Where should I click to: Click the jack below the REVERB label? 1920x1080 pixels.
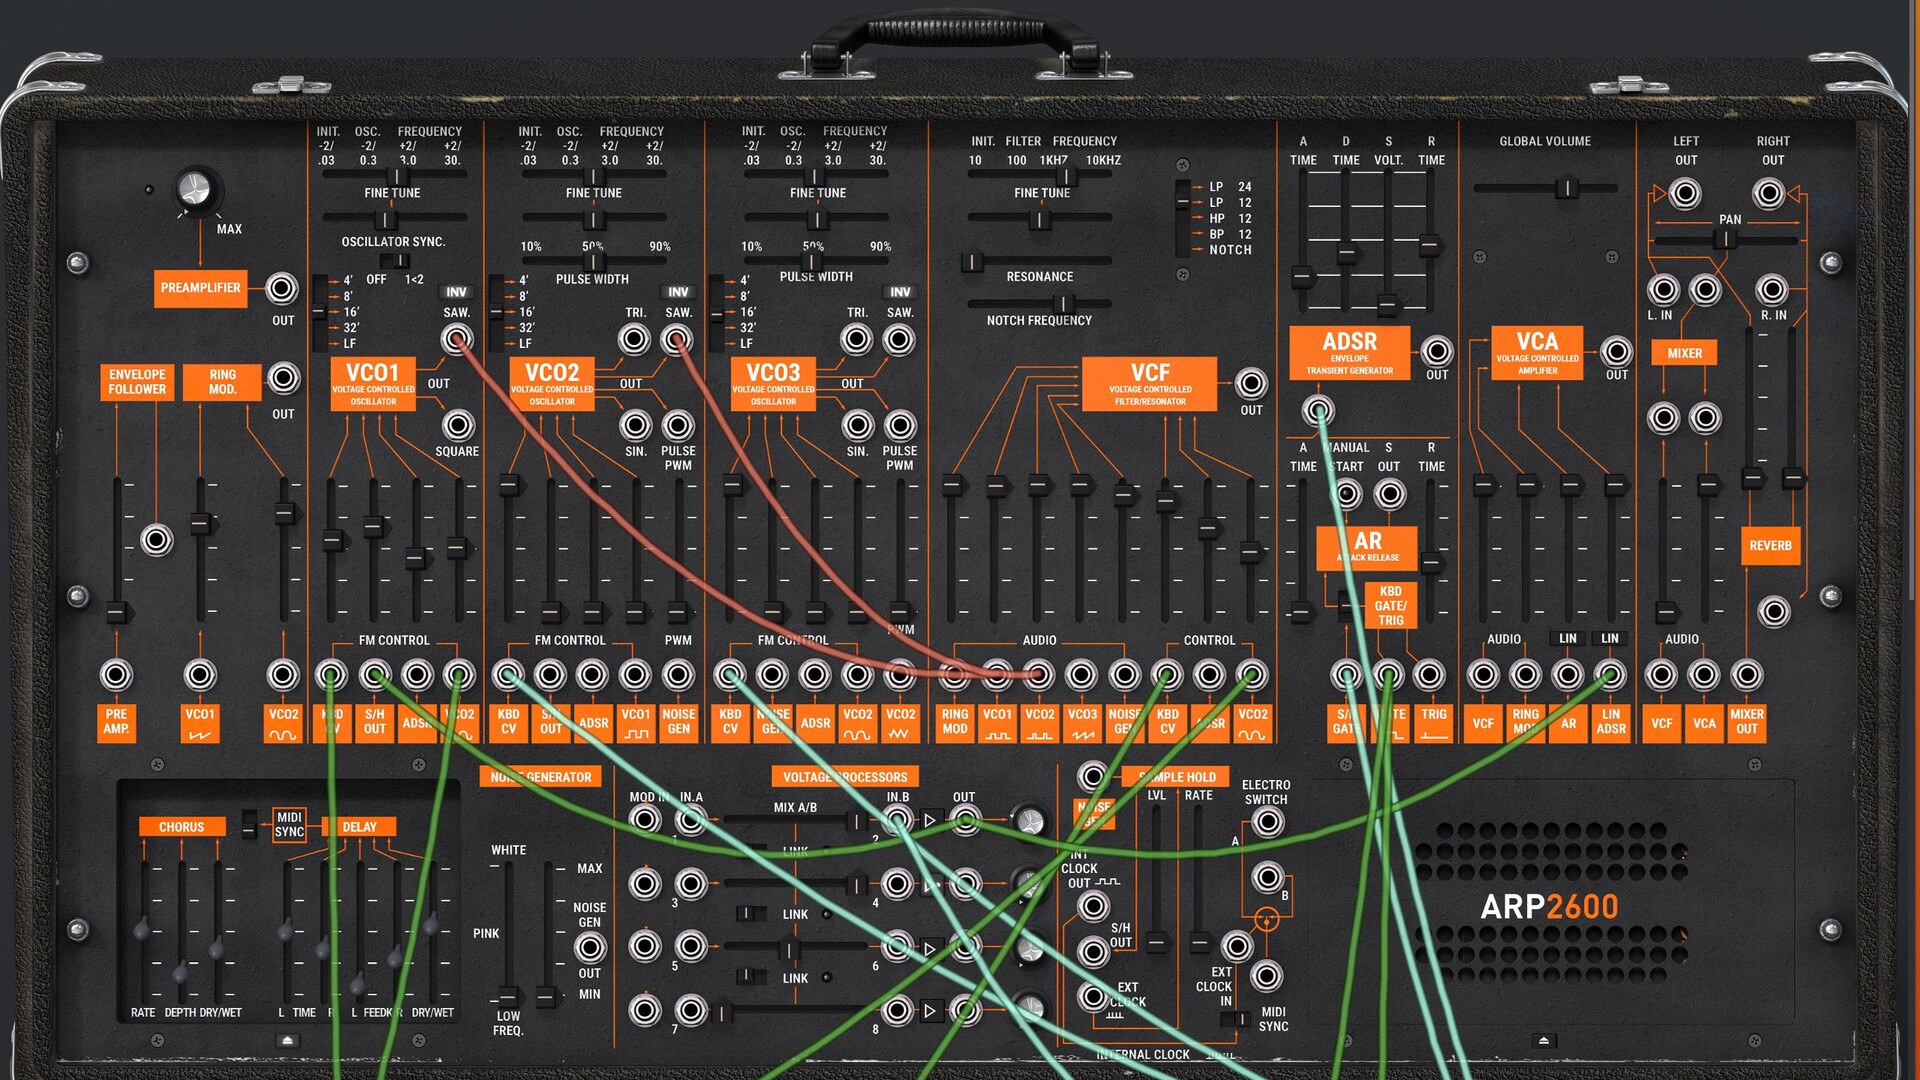coord(1774,611)
